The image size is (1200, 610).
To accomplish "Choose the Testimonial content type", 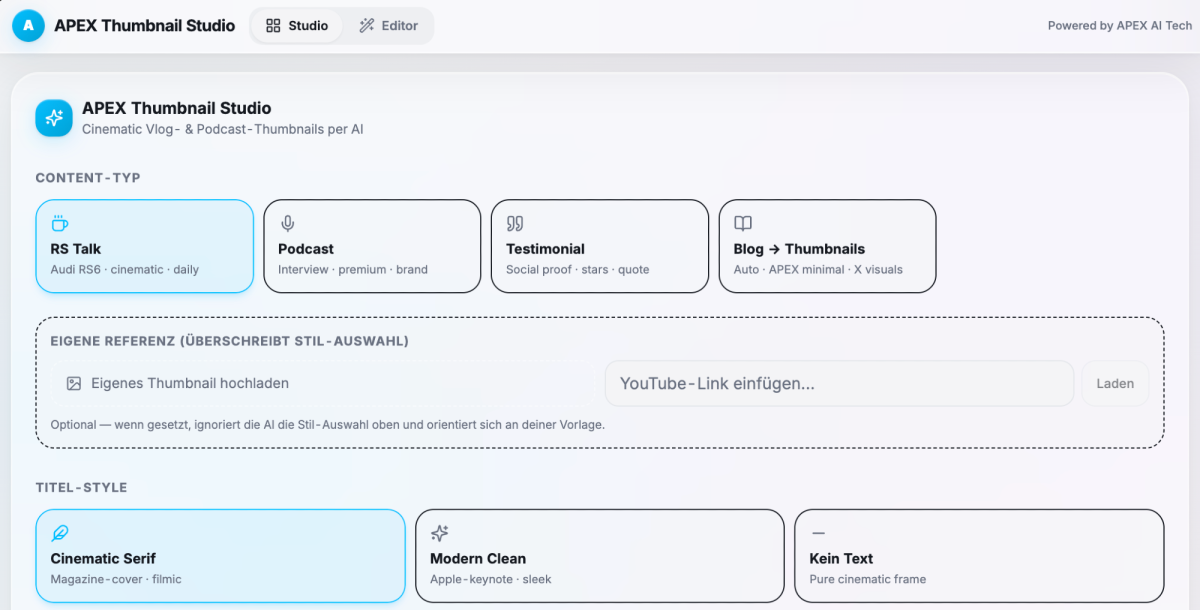I will (x=600, y=246).
